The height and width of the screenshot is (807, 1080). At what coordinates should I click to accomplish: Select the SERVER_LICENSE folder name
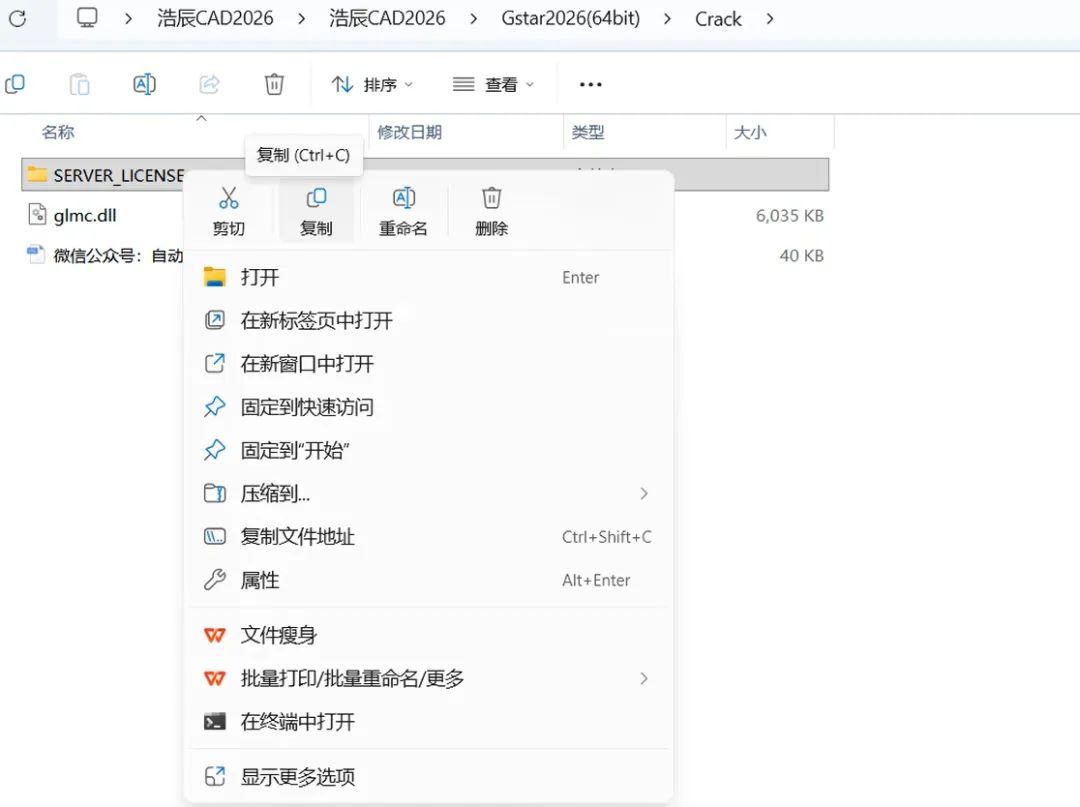[118, 176]
